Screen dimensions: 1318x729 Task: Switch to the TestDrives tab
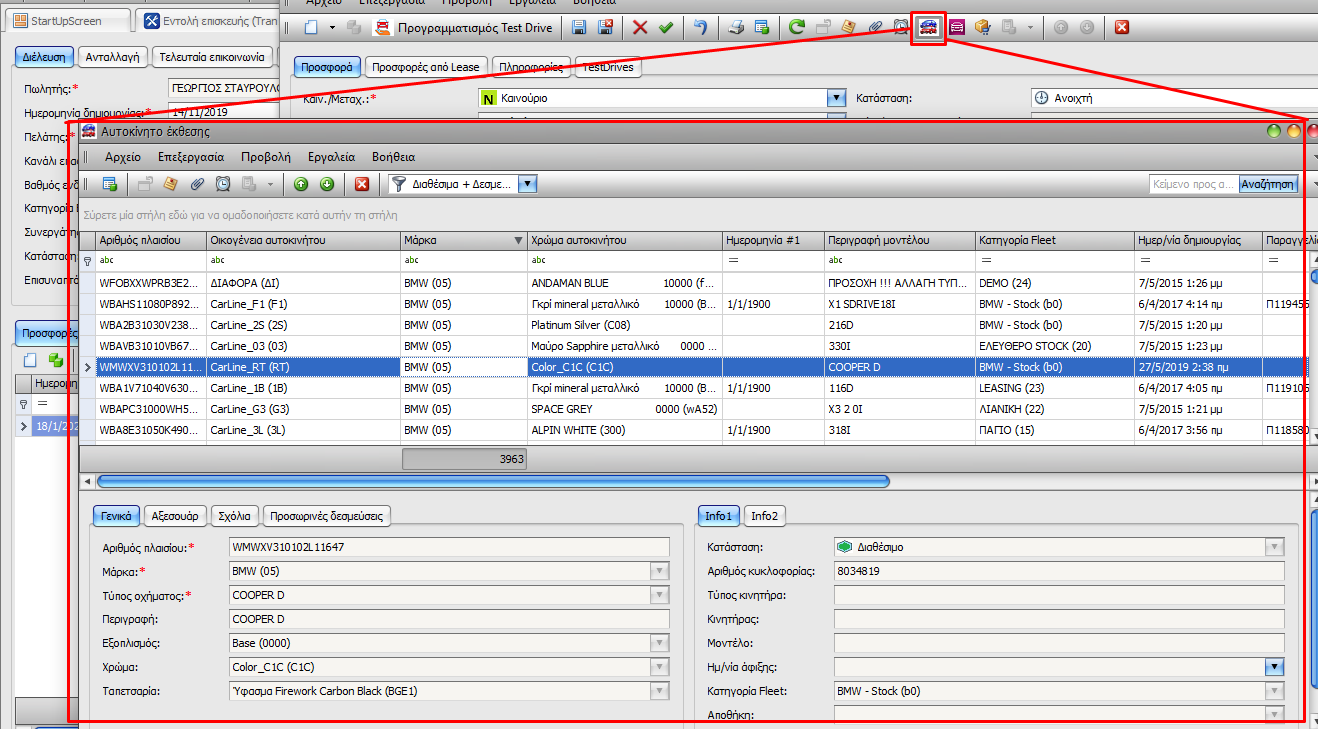coord(609,67)
